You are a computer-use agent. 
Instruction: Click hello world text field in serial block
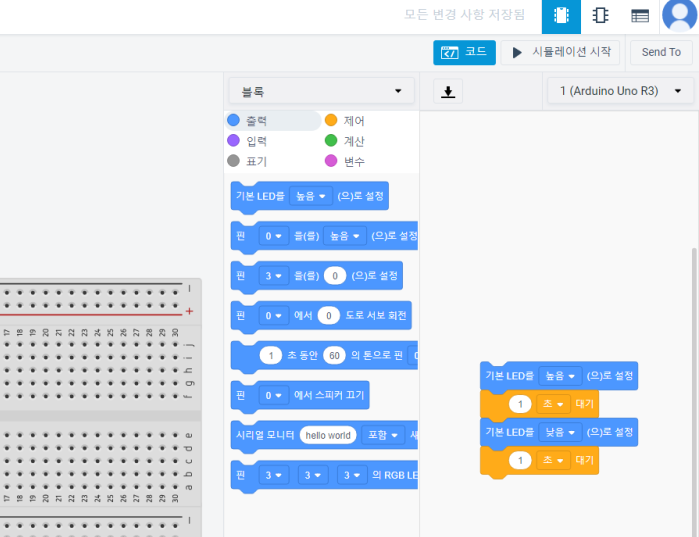328,435
